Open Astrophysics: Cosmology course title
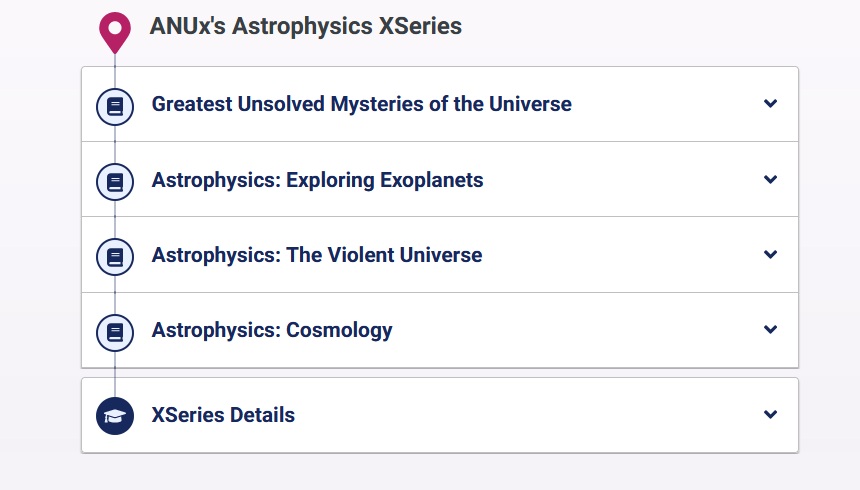The width and height of the screenshot is (860, 490). point(271,330)
